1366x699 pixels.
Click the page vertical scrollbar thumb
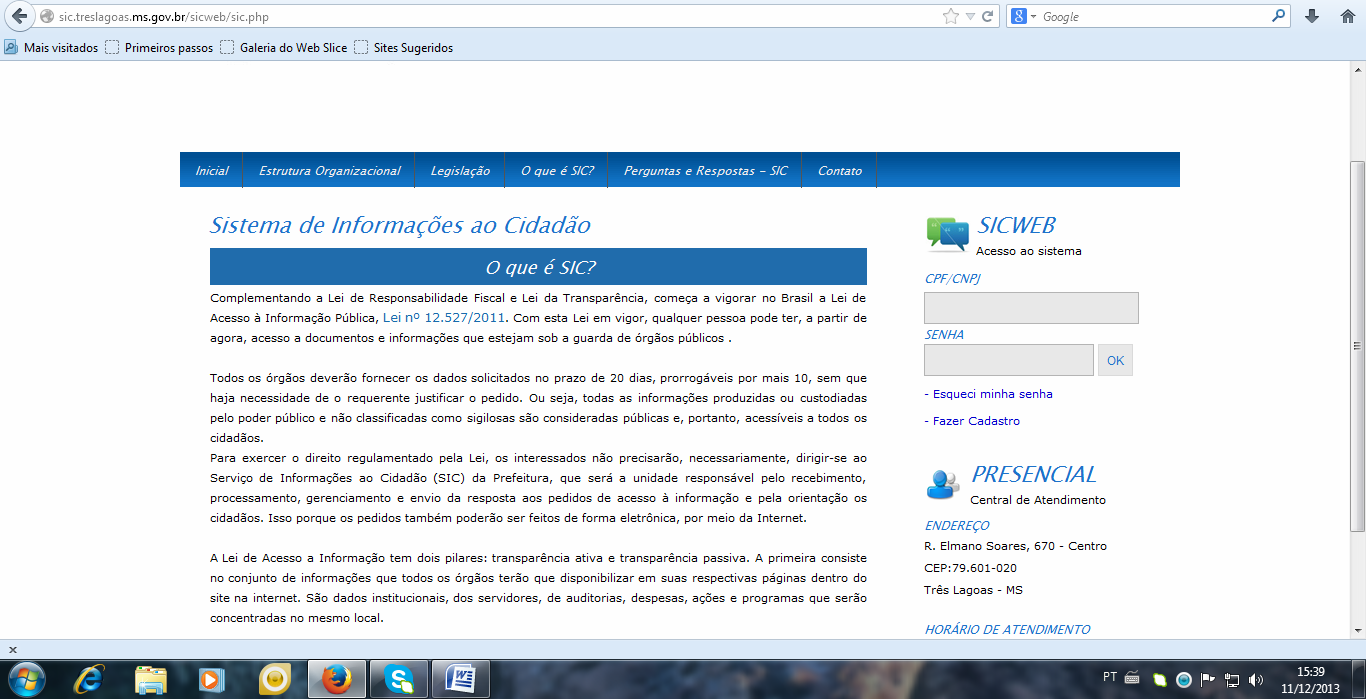1357,346
